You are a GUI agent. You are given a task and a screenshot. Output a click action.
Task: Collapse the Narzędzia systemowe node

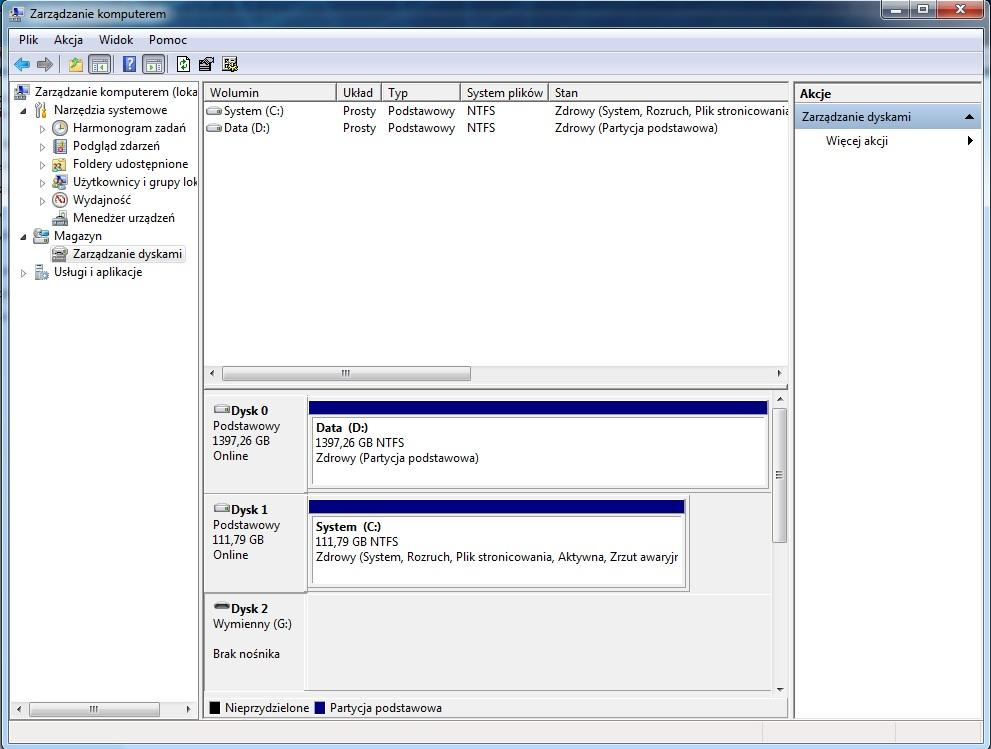coord(23,111)
